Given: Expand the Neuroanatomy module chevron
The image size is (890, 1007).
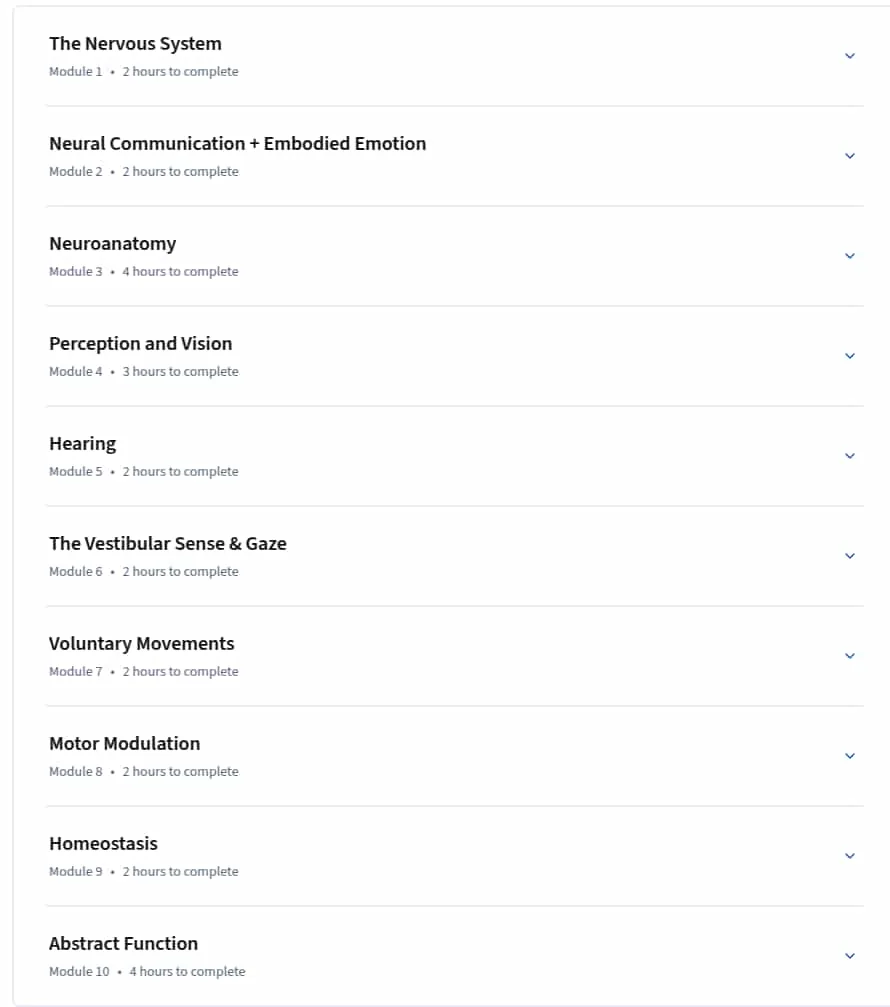Looking at the screenshot, I should point(850,256).
